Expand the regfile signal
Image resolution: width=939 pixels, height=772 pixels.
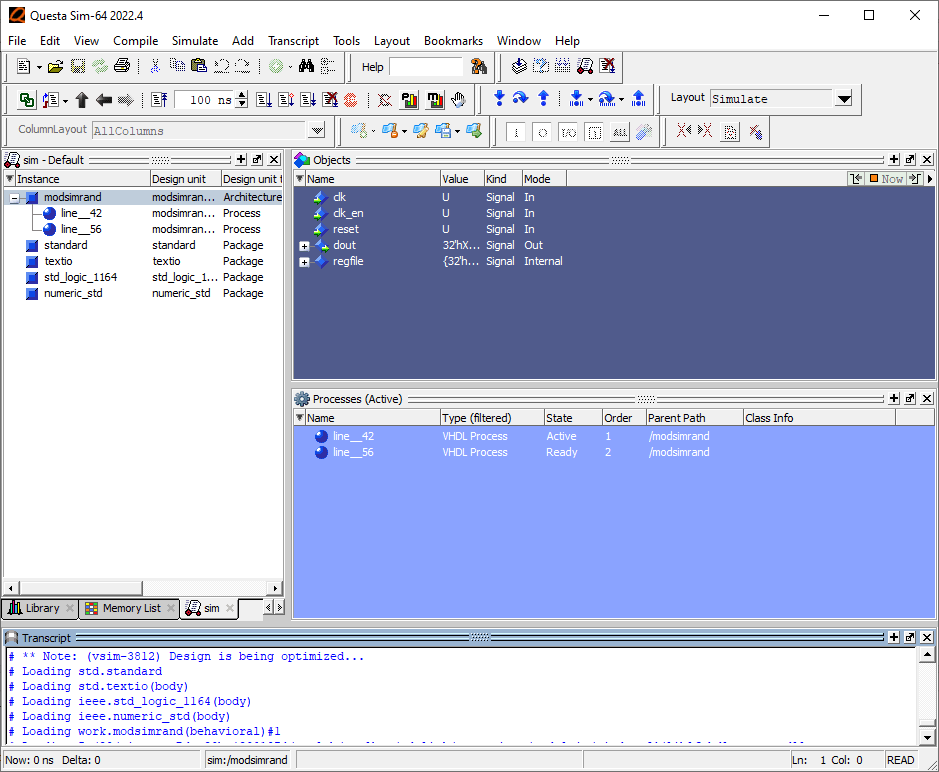click(x=304, y=262)
